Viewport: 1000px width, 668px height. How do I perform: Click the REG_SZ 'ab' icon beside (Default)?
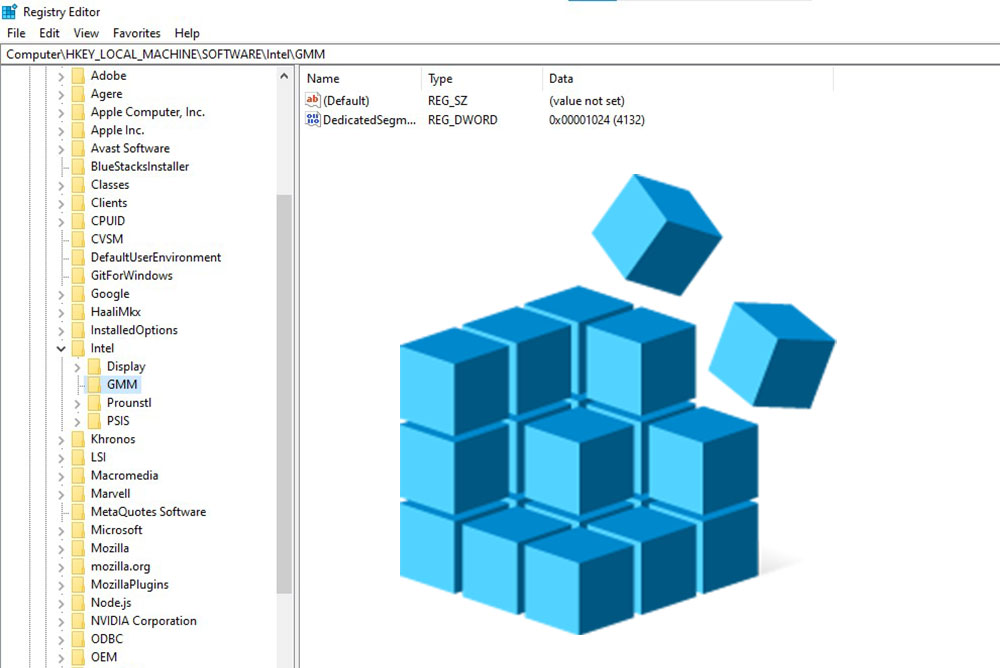(x=311, y=100)
